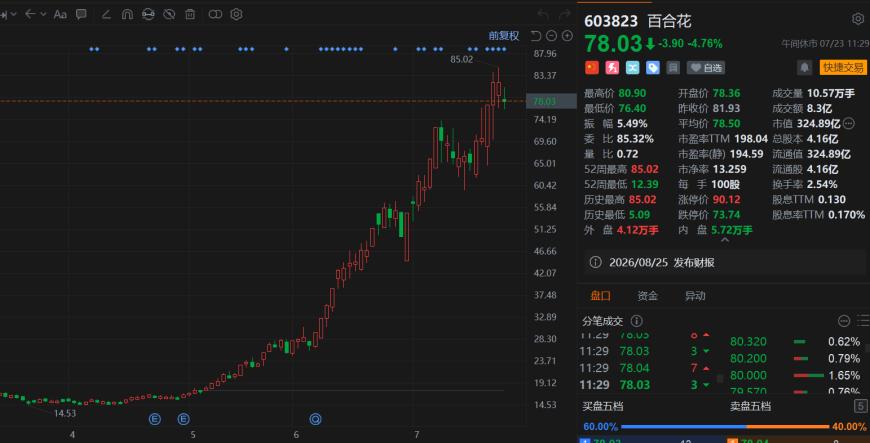Click the 成交额 8.3亿 value
Image resolution: width=870 pixels, height=443 pixels.
coord(820,108)
